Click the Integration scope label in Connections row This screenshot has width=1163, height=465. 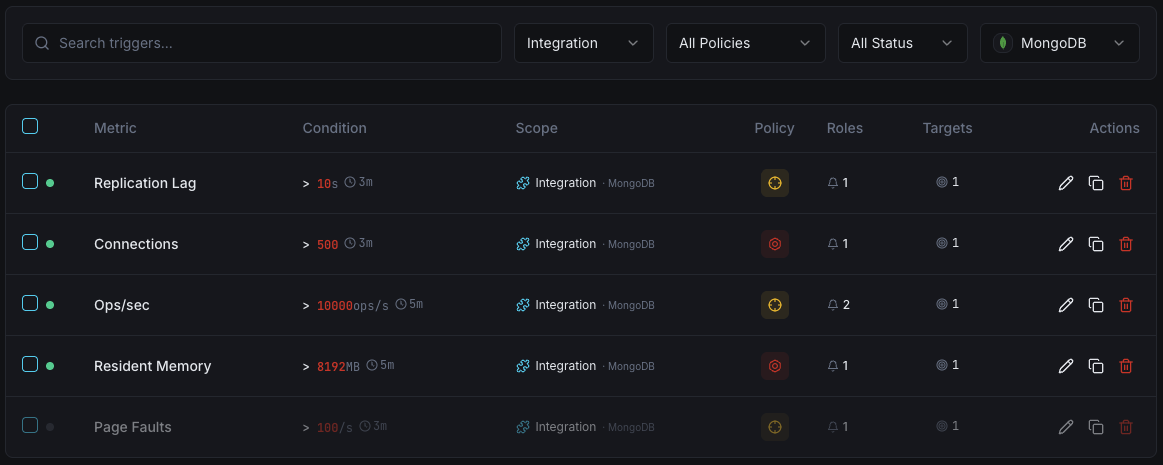click(x=565, y=244)
